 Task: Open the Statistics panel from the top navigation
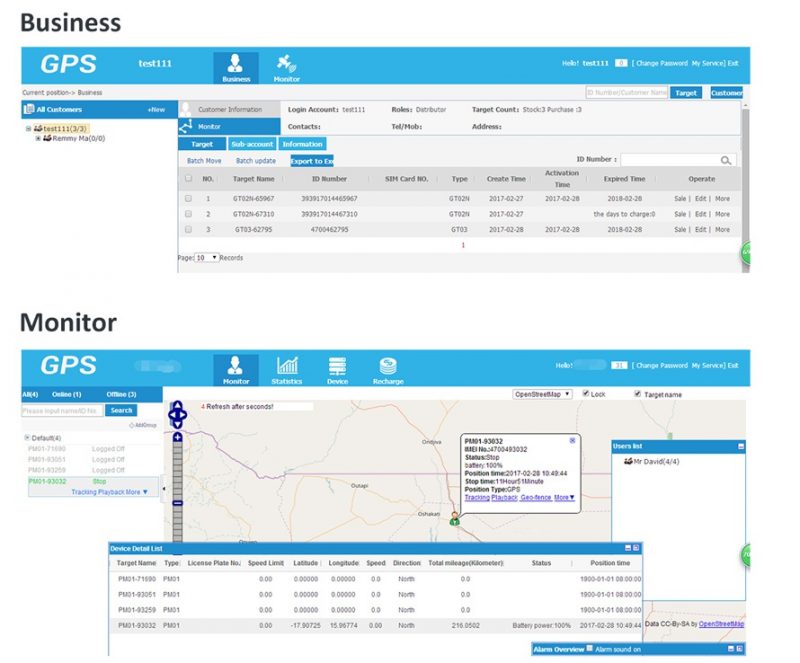pyautogui.click(x=287, y=368)
